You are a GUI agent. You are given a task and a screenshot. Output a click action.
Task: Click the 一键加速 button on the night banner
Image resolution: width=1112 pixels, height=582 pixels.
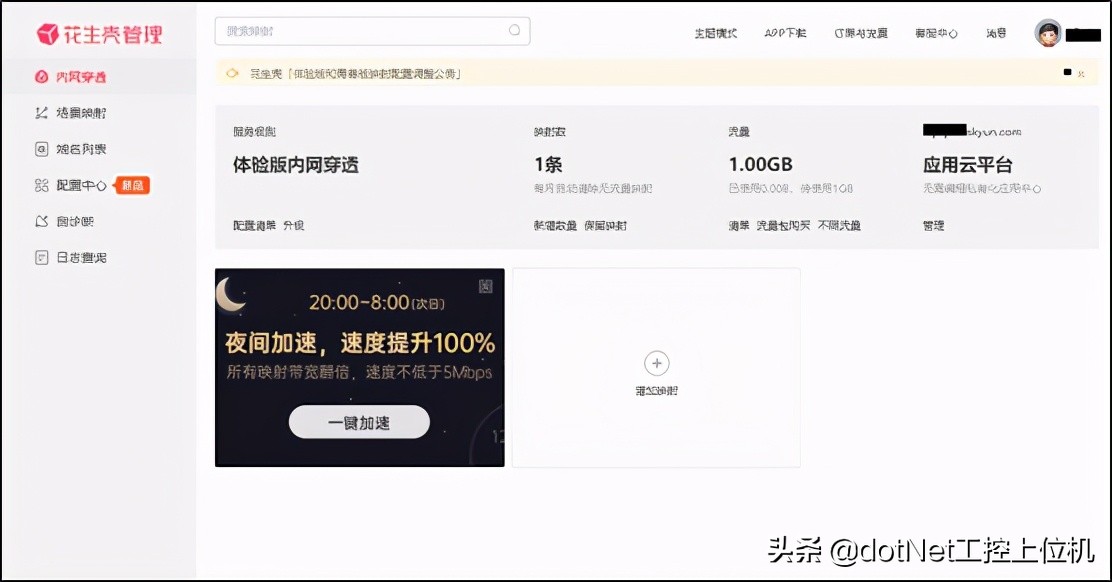(359, 421)
